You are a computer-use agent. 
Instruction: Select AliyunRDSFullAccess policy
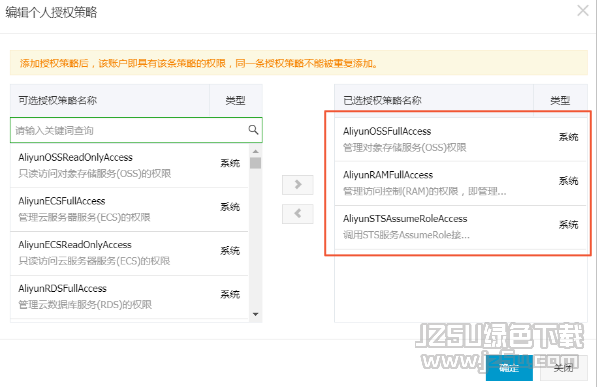click(x=129, y=297)
